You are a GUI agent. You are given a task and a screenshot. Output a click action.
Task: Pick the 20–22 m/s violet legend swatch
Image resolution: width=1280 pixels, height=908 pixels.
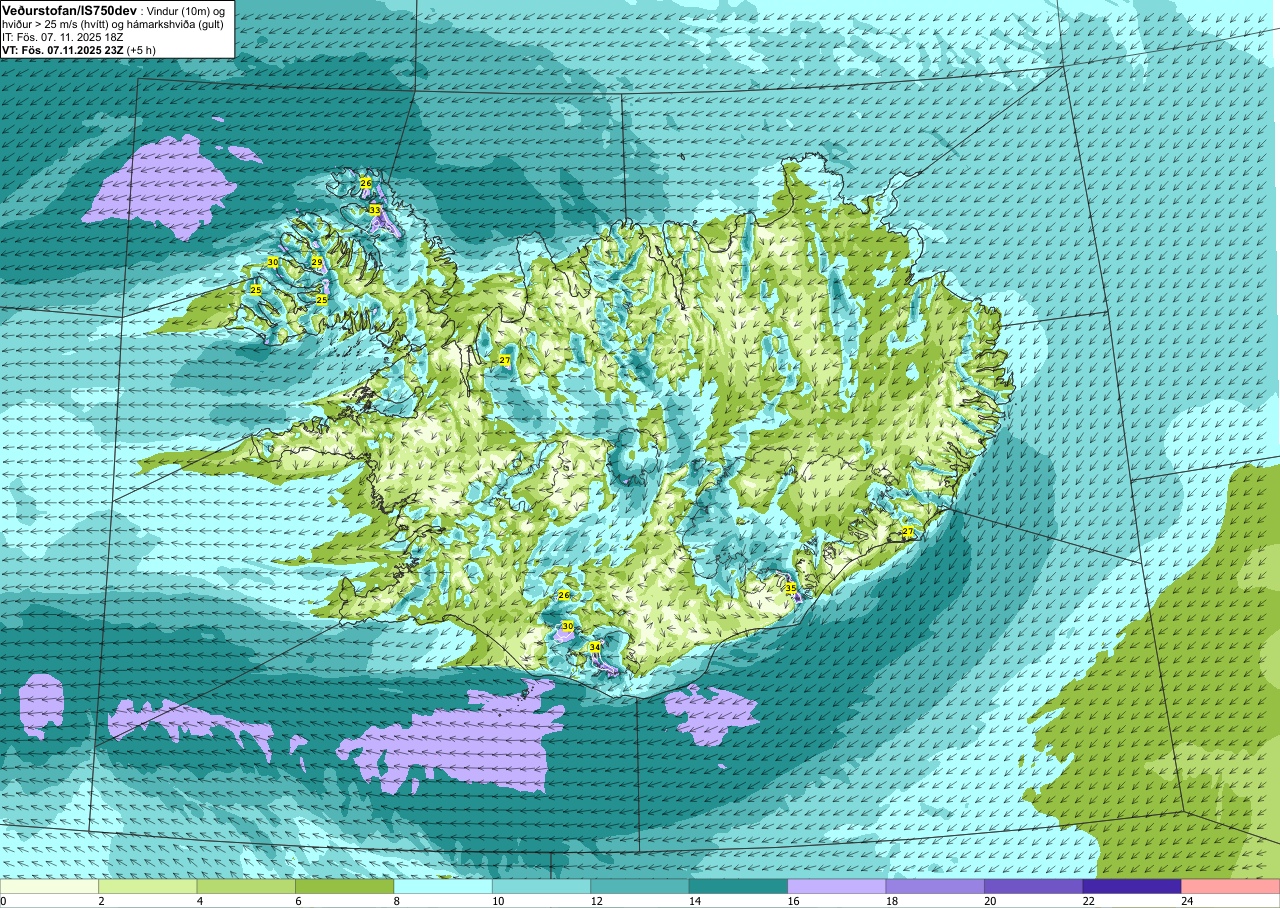coord(1034,887)
